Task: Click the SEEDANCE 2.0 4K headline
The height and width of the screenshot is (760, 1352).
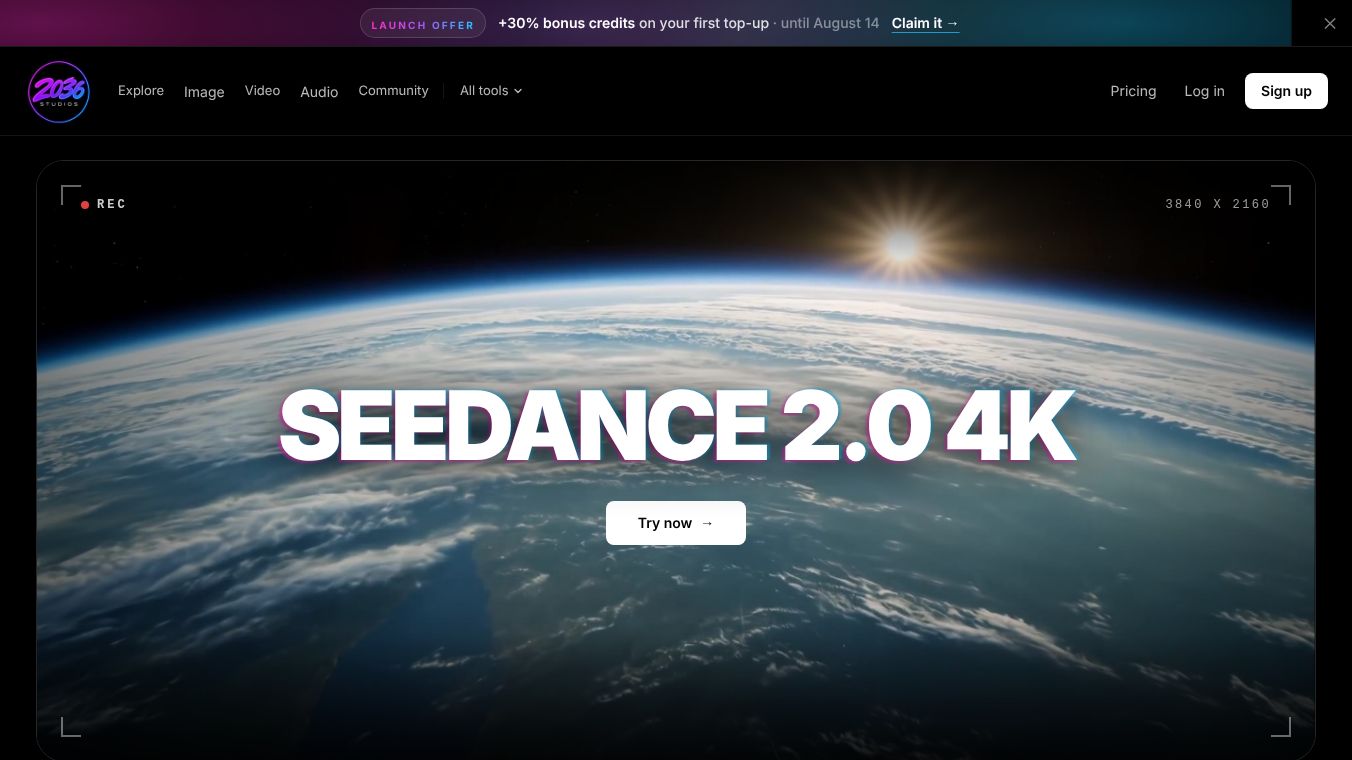Action: (x=677, y=426)
